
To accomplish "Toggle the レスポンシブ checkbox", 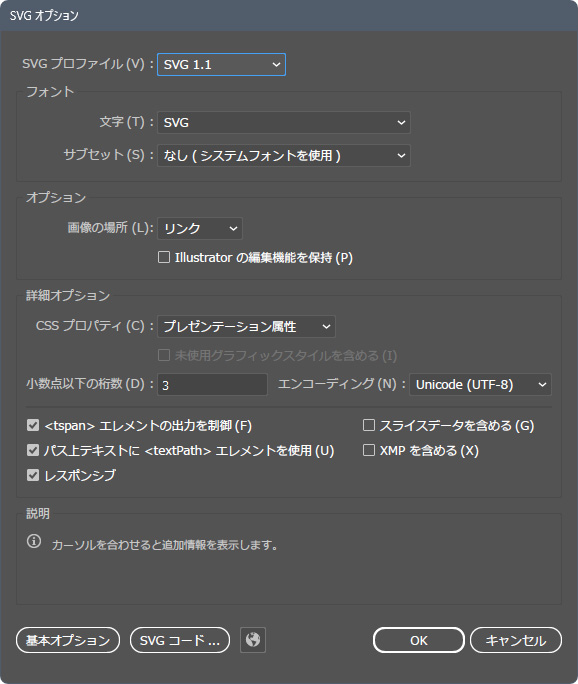I will pos(33,475).
